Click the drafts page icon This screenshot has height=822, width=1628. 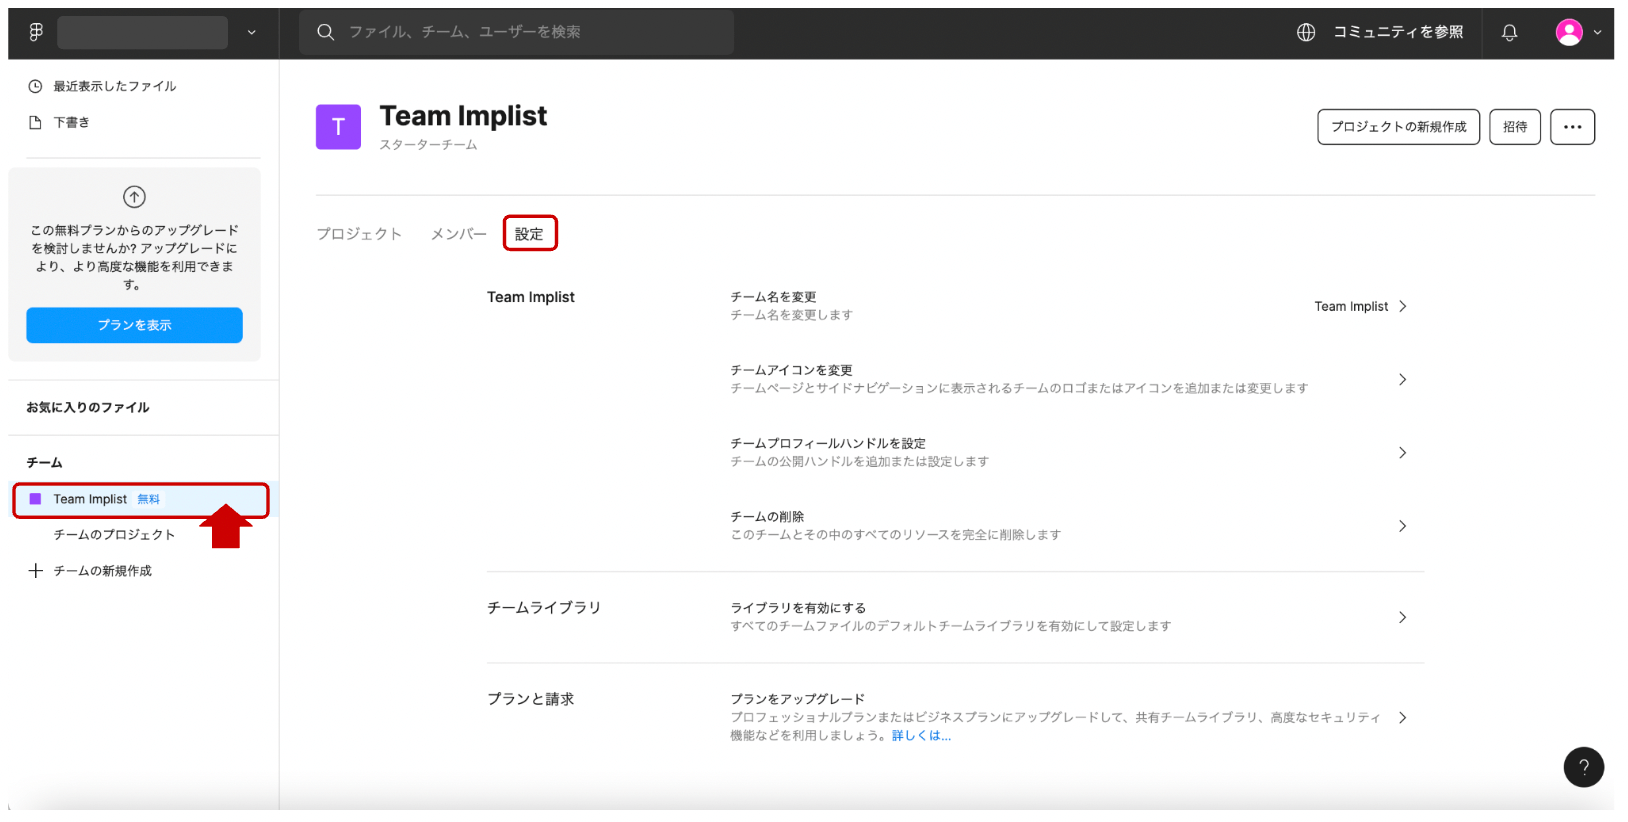tap(35, 122)
